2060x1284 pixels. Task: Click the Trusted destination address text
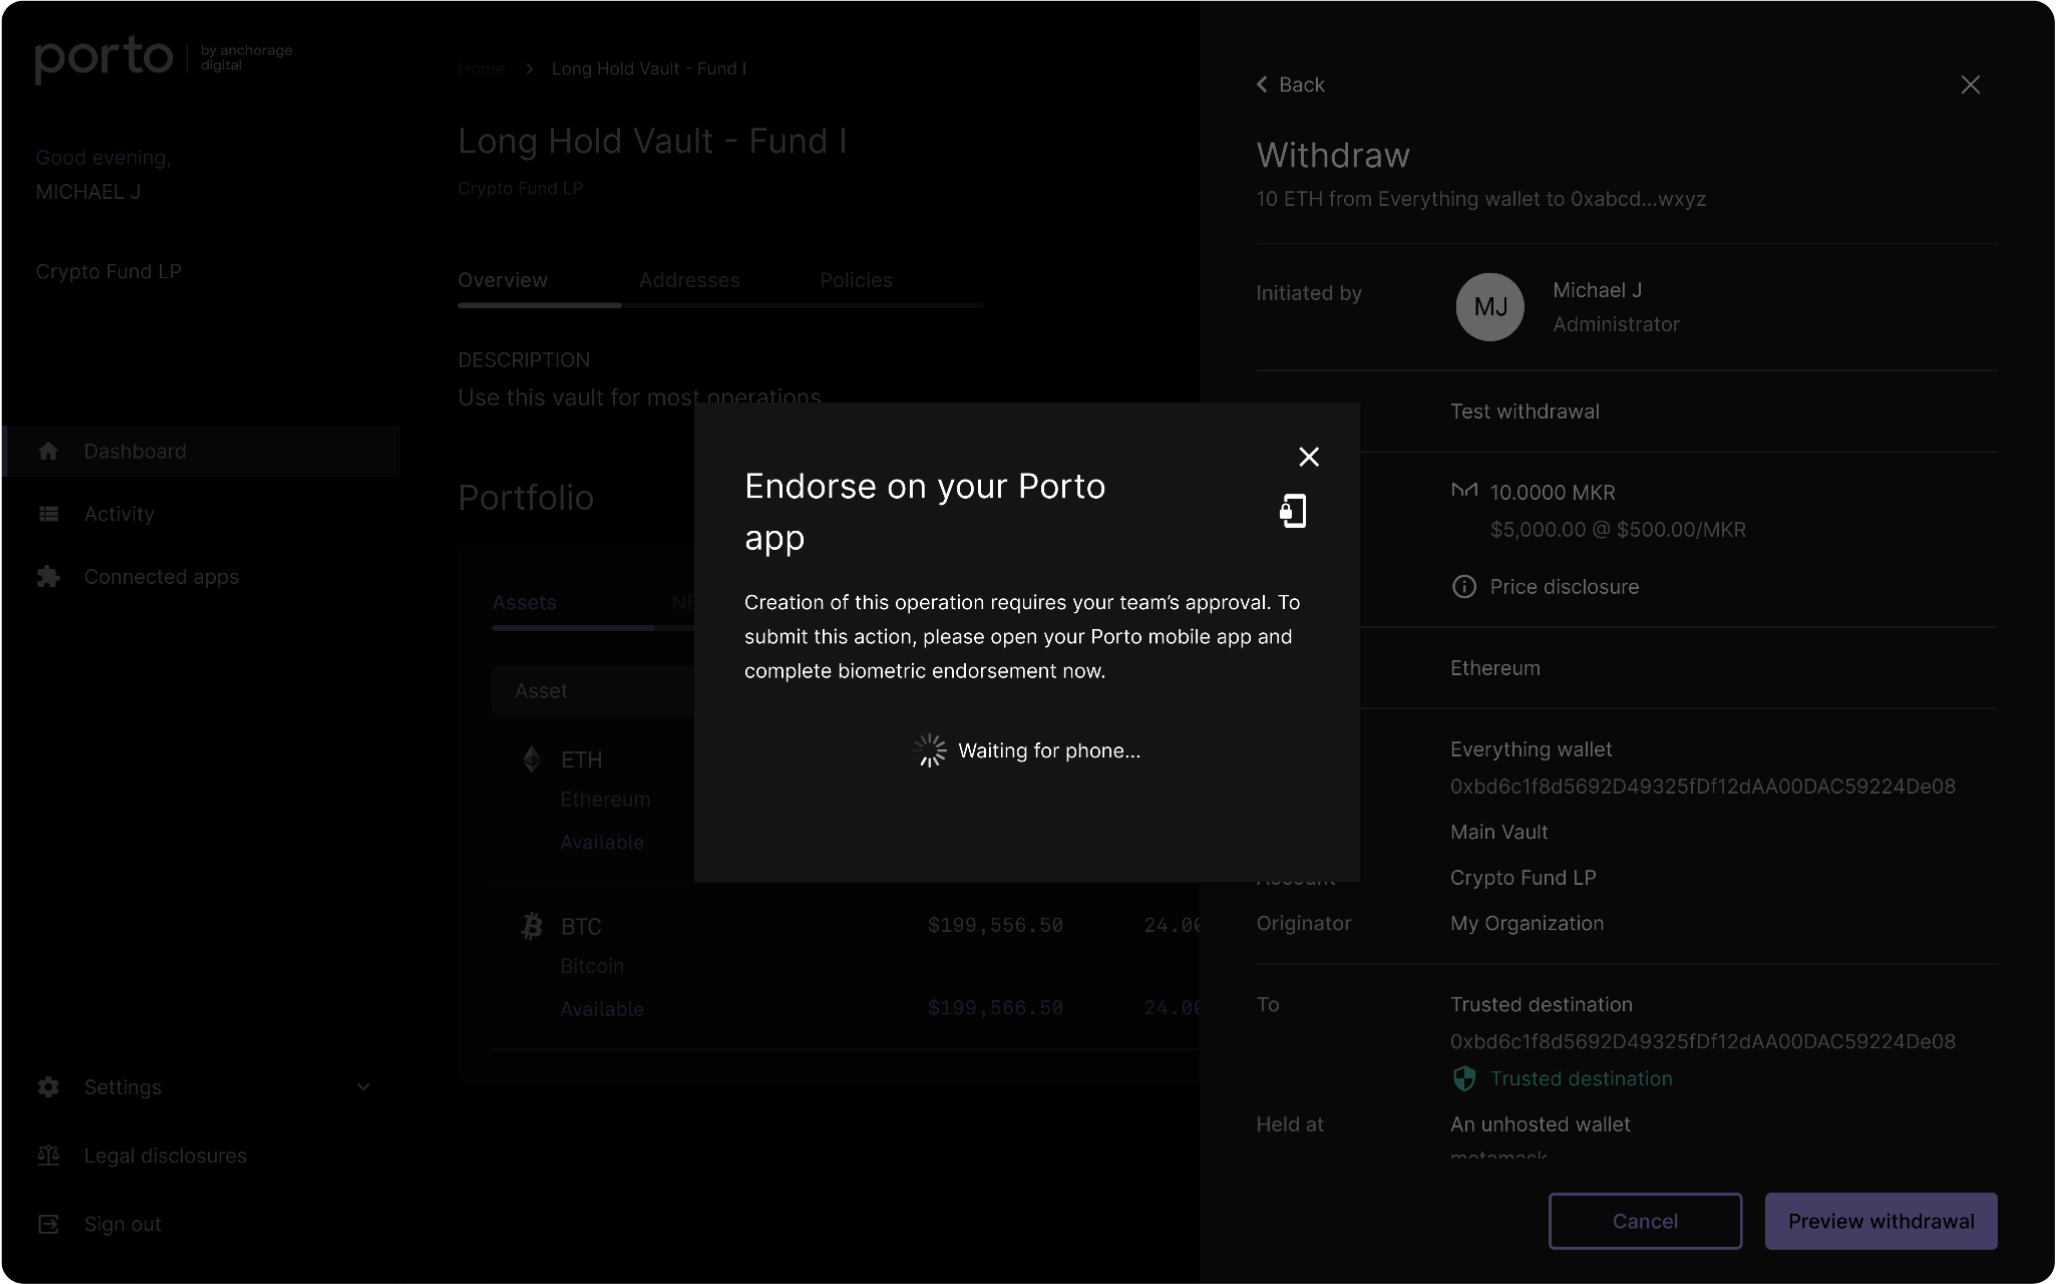click(x=1703, y=1042)
